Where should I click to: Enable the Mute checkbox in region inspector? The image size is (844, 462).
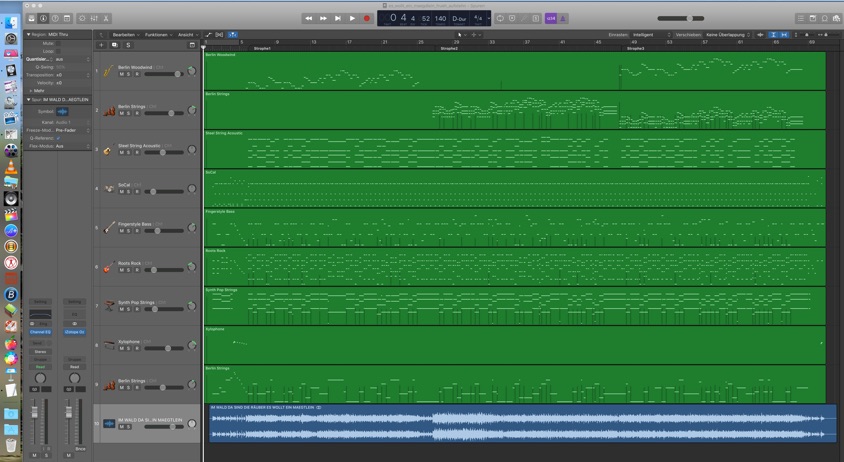[58, 43]
